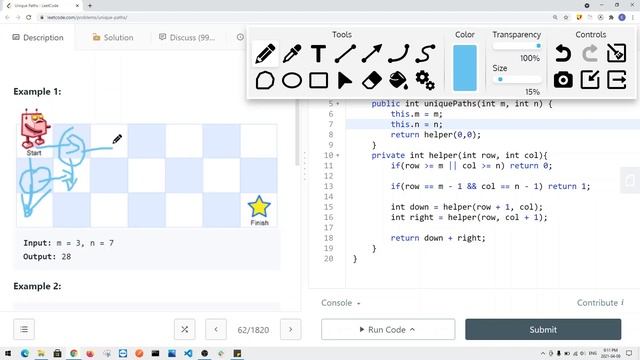640x360 pixels.
Task: Expand Run Code options arrow
Action: [x=412, y=329]
